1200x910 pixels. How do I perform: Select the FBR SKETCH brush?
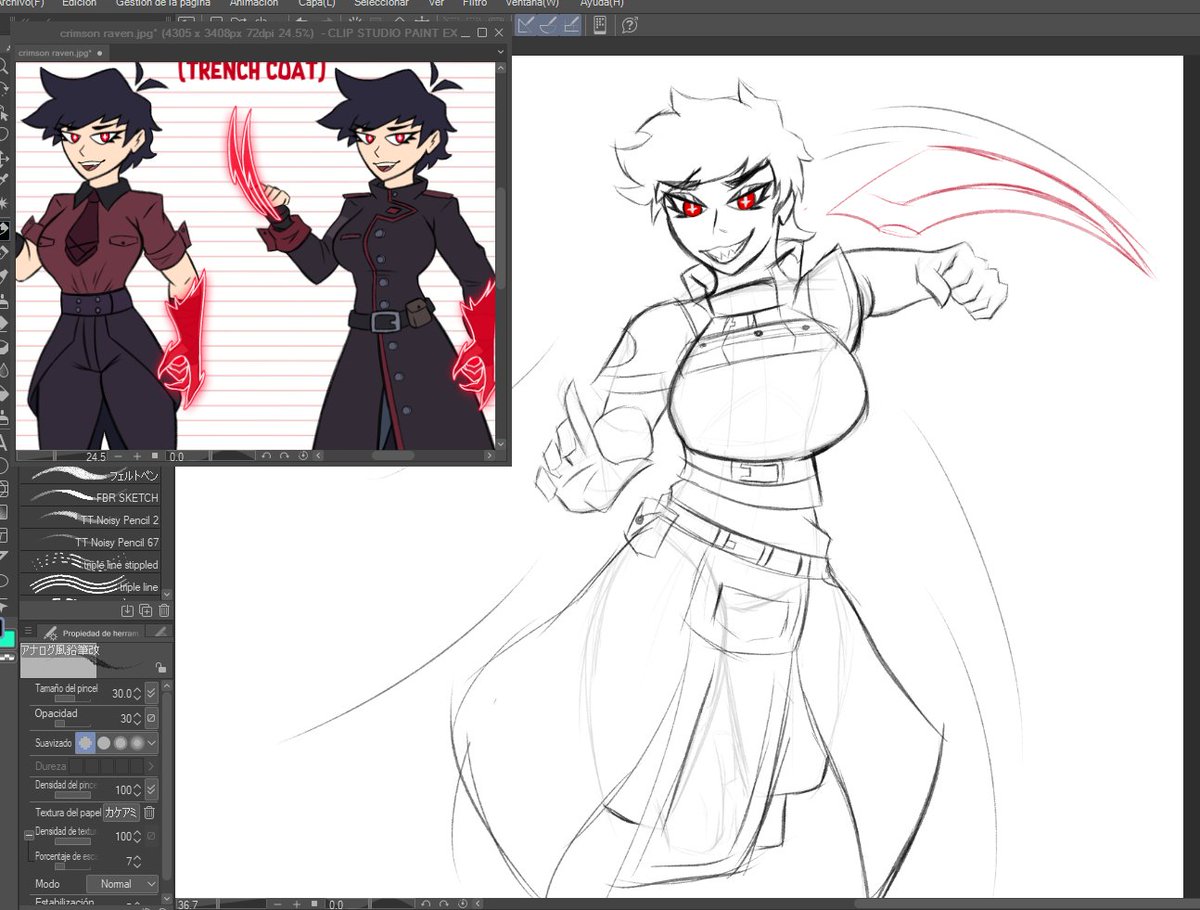pyautogui.click(x=90, y=497)
